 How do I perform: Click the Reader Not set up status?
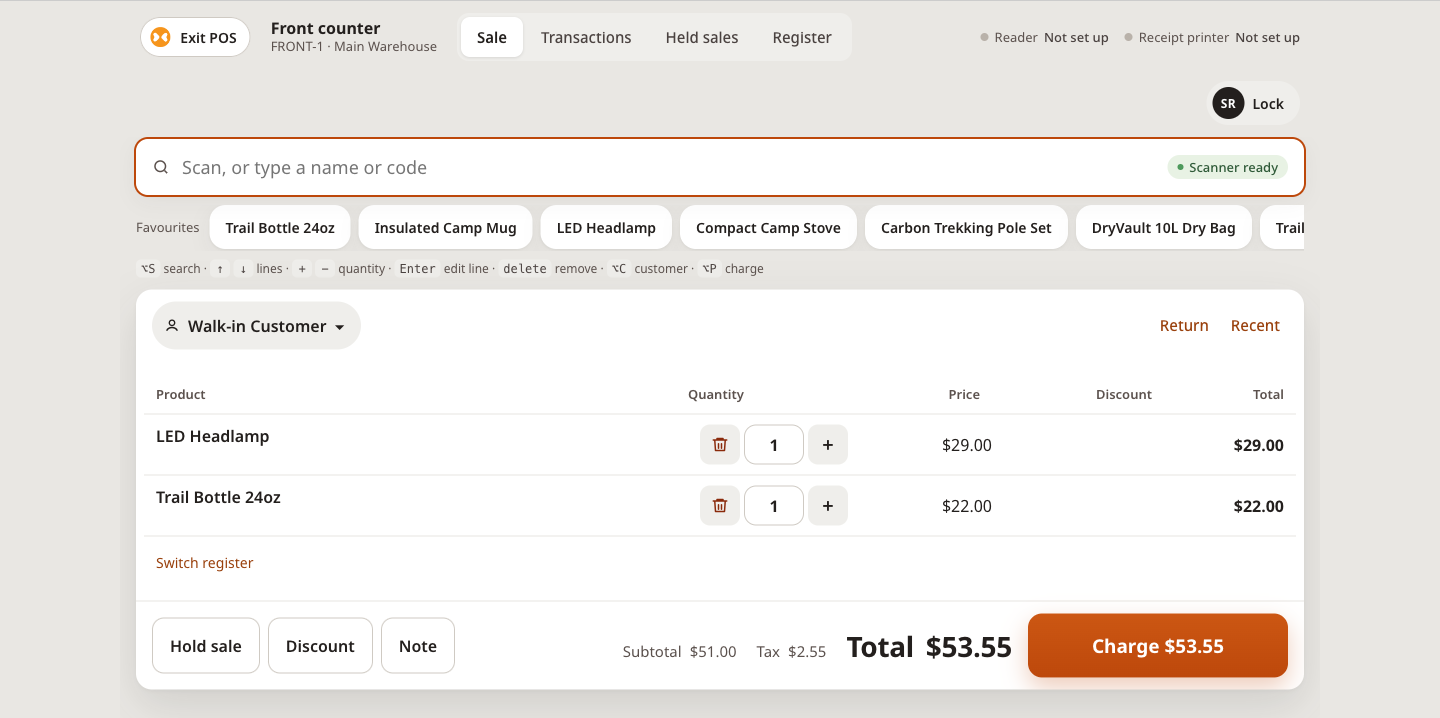[x=1044, y=38]
